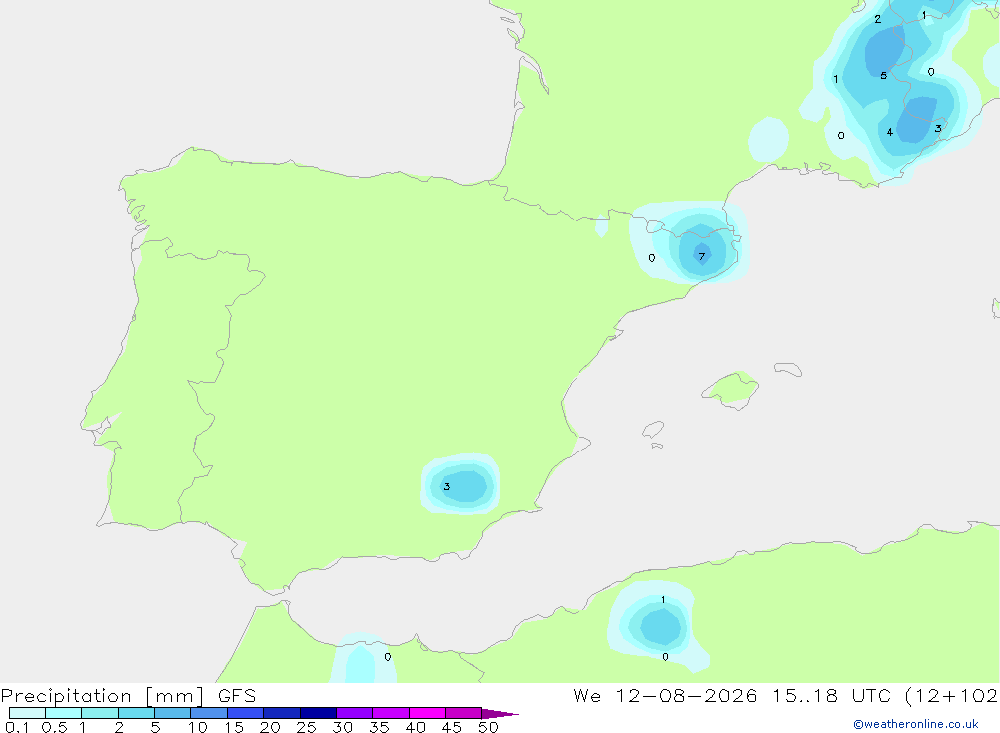Click the 30–35 mm legend swatch
The width and height of the screenshot is (1000, 733).
pos(355,713)
